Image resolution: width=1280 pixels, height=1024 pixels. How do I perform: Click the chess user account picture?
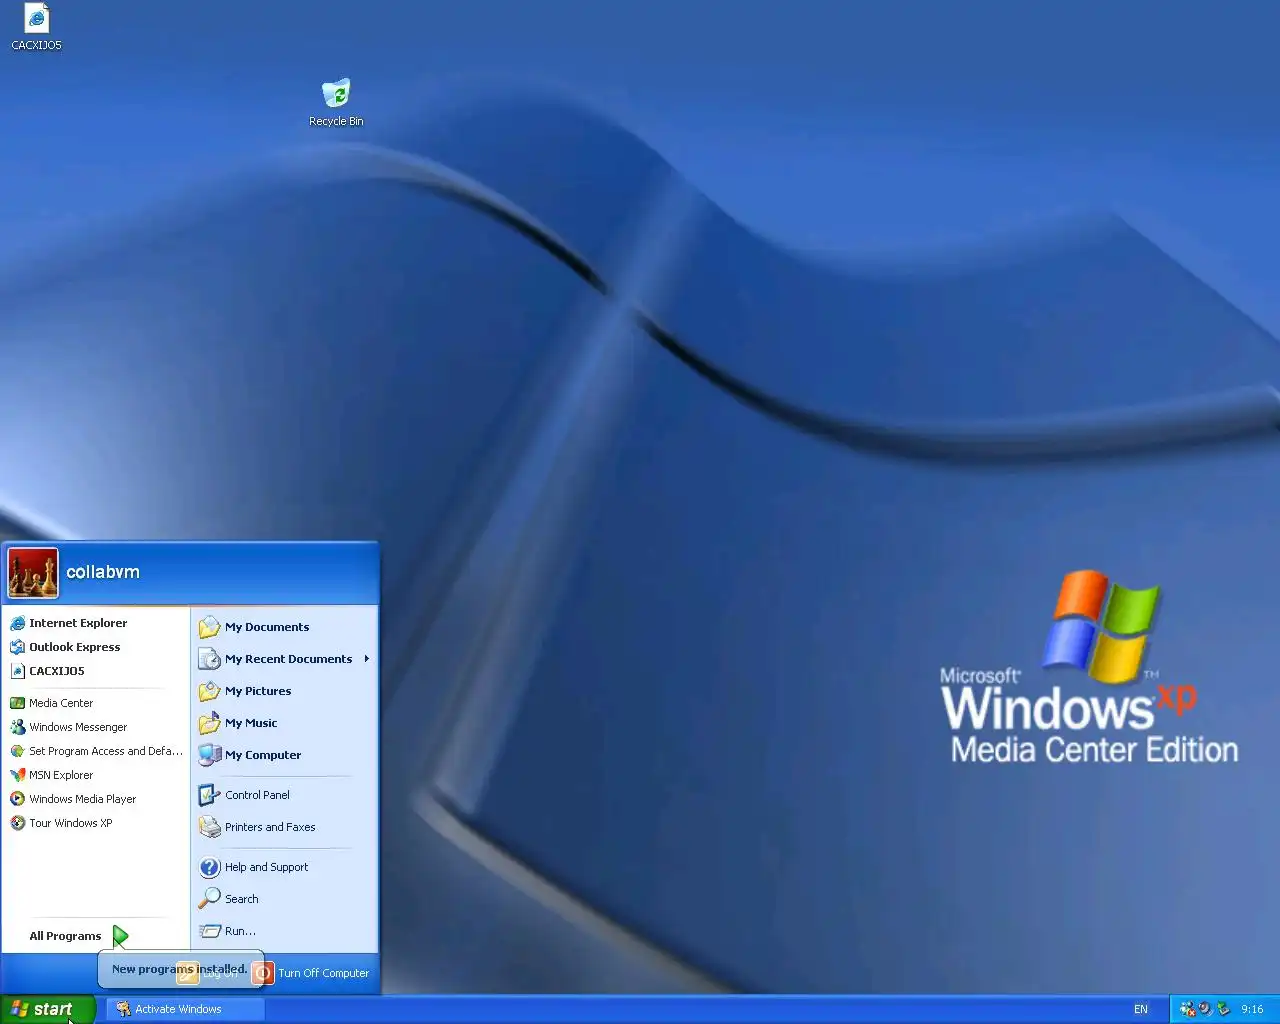click(33, 573)
